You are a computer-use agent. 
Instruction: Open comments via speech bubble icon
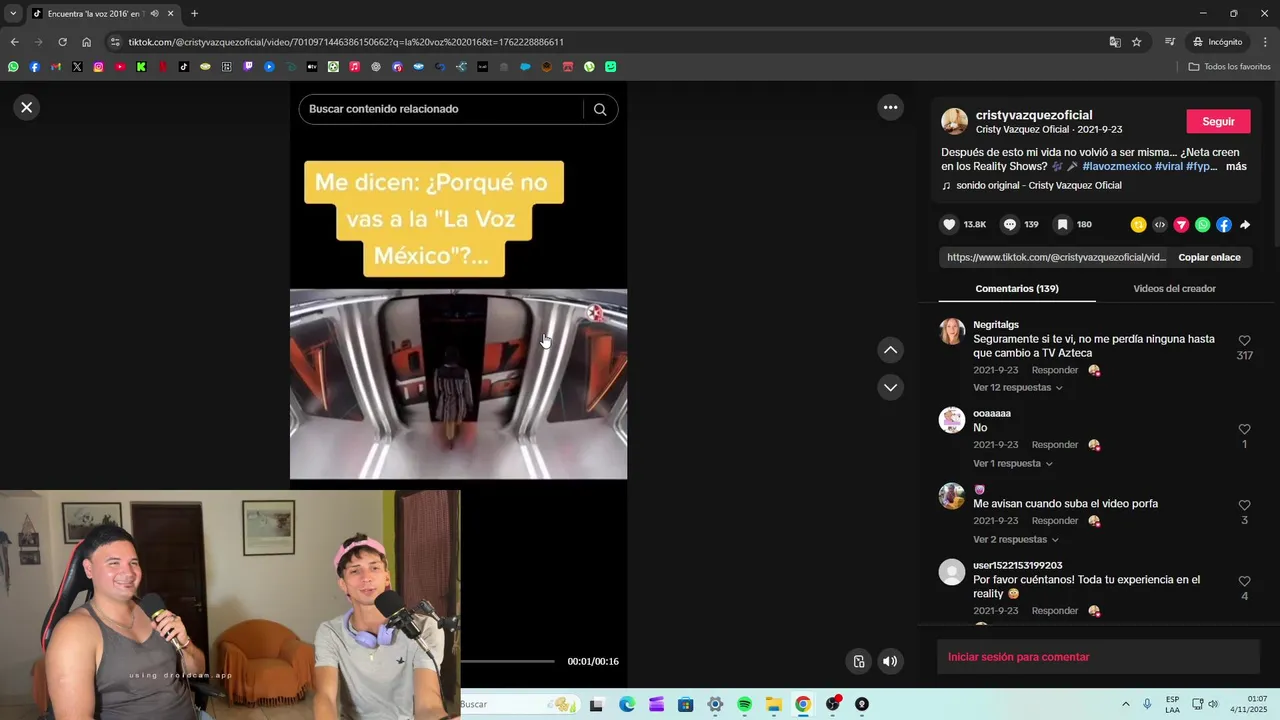(1010, 225)
